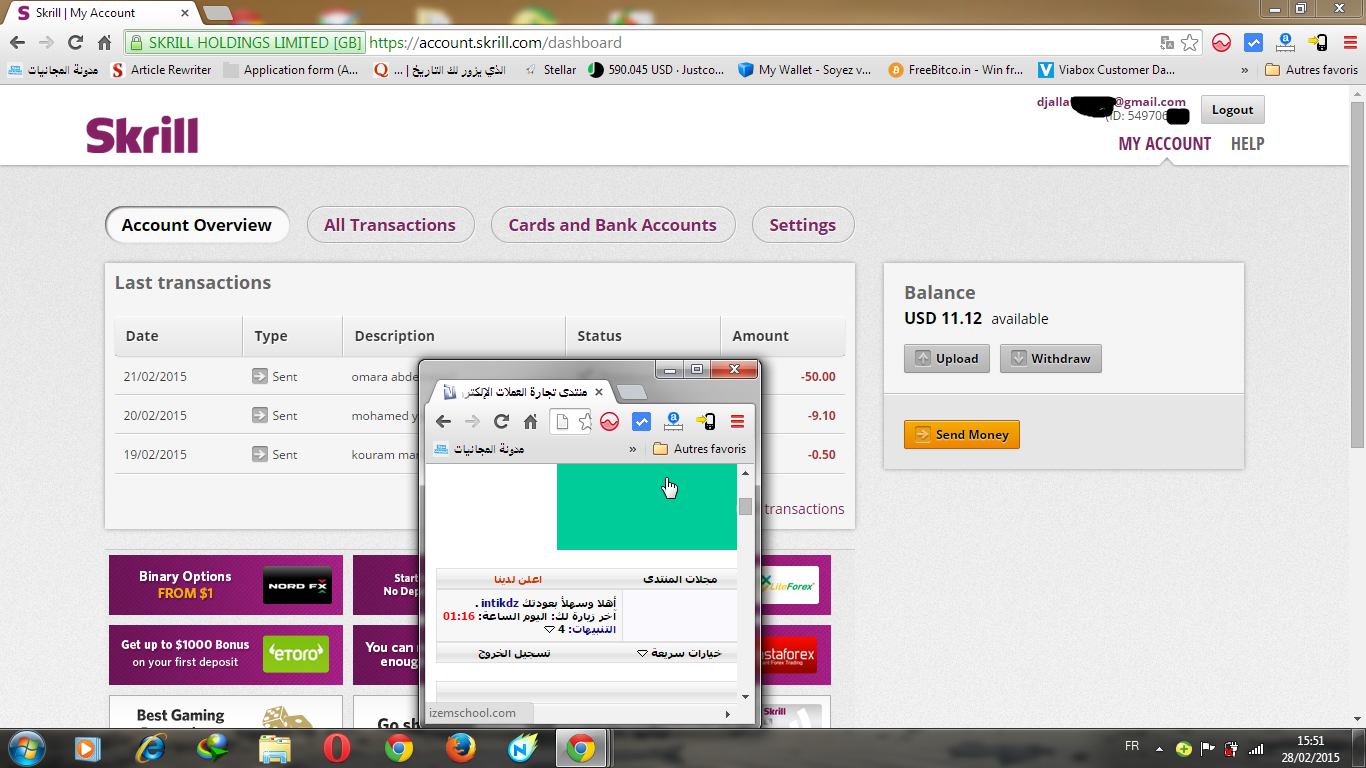This screenshot has height=768, width=1366.
Task: Click the popup window's vertical scrollbar thumb
Action: pyautogui.click(x=745, y=506)
